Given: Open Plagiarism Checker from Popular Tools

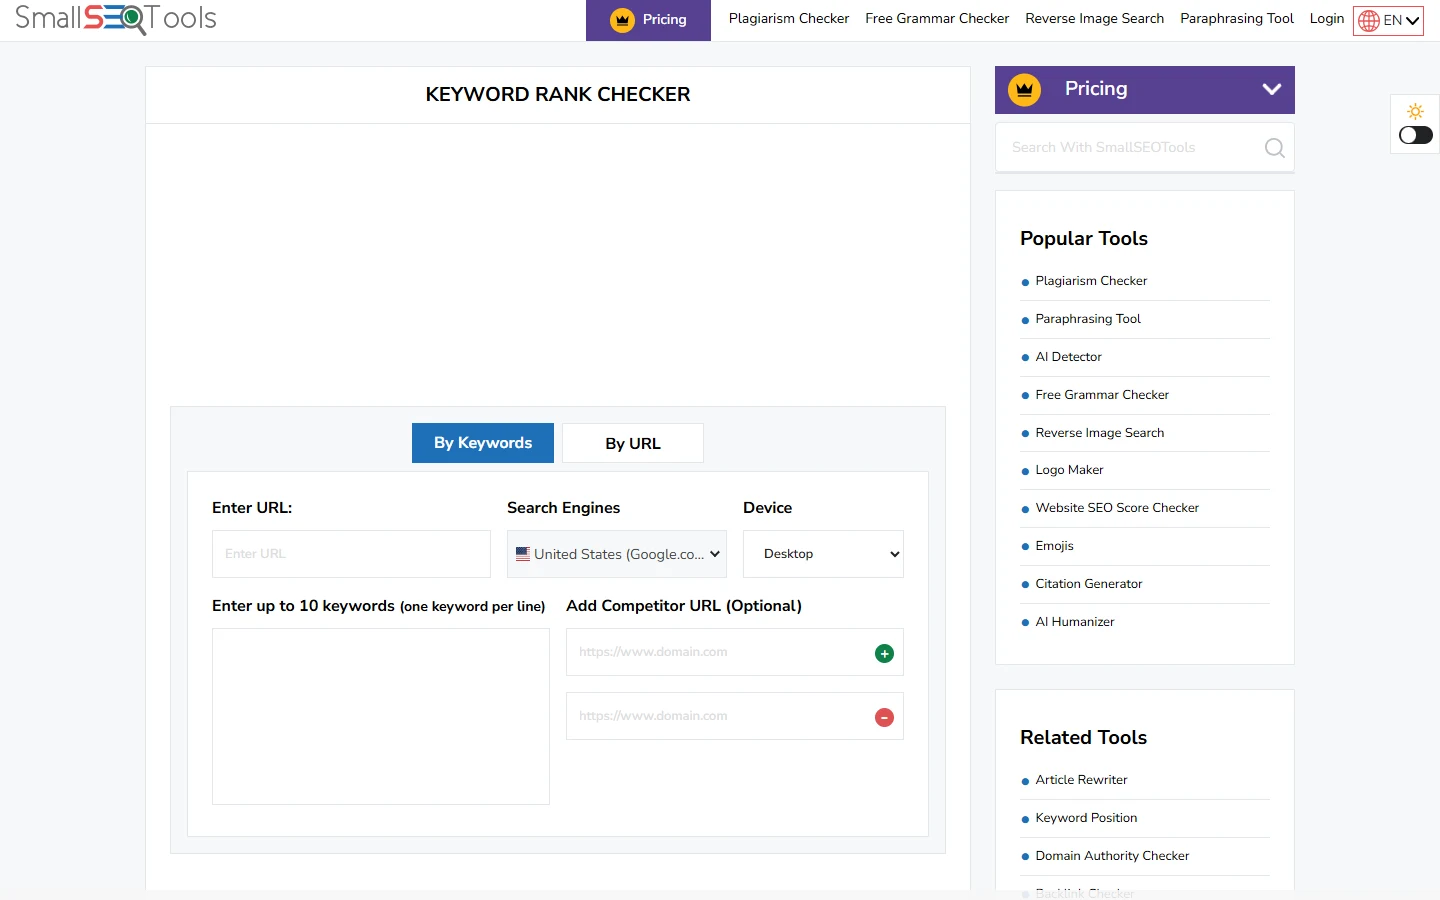Looking at the screenshot, I should 1091,281.
